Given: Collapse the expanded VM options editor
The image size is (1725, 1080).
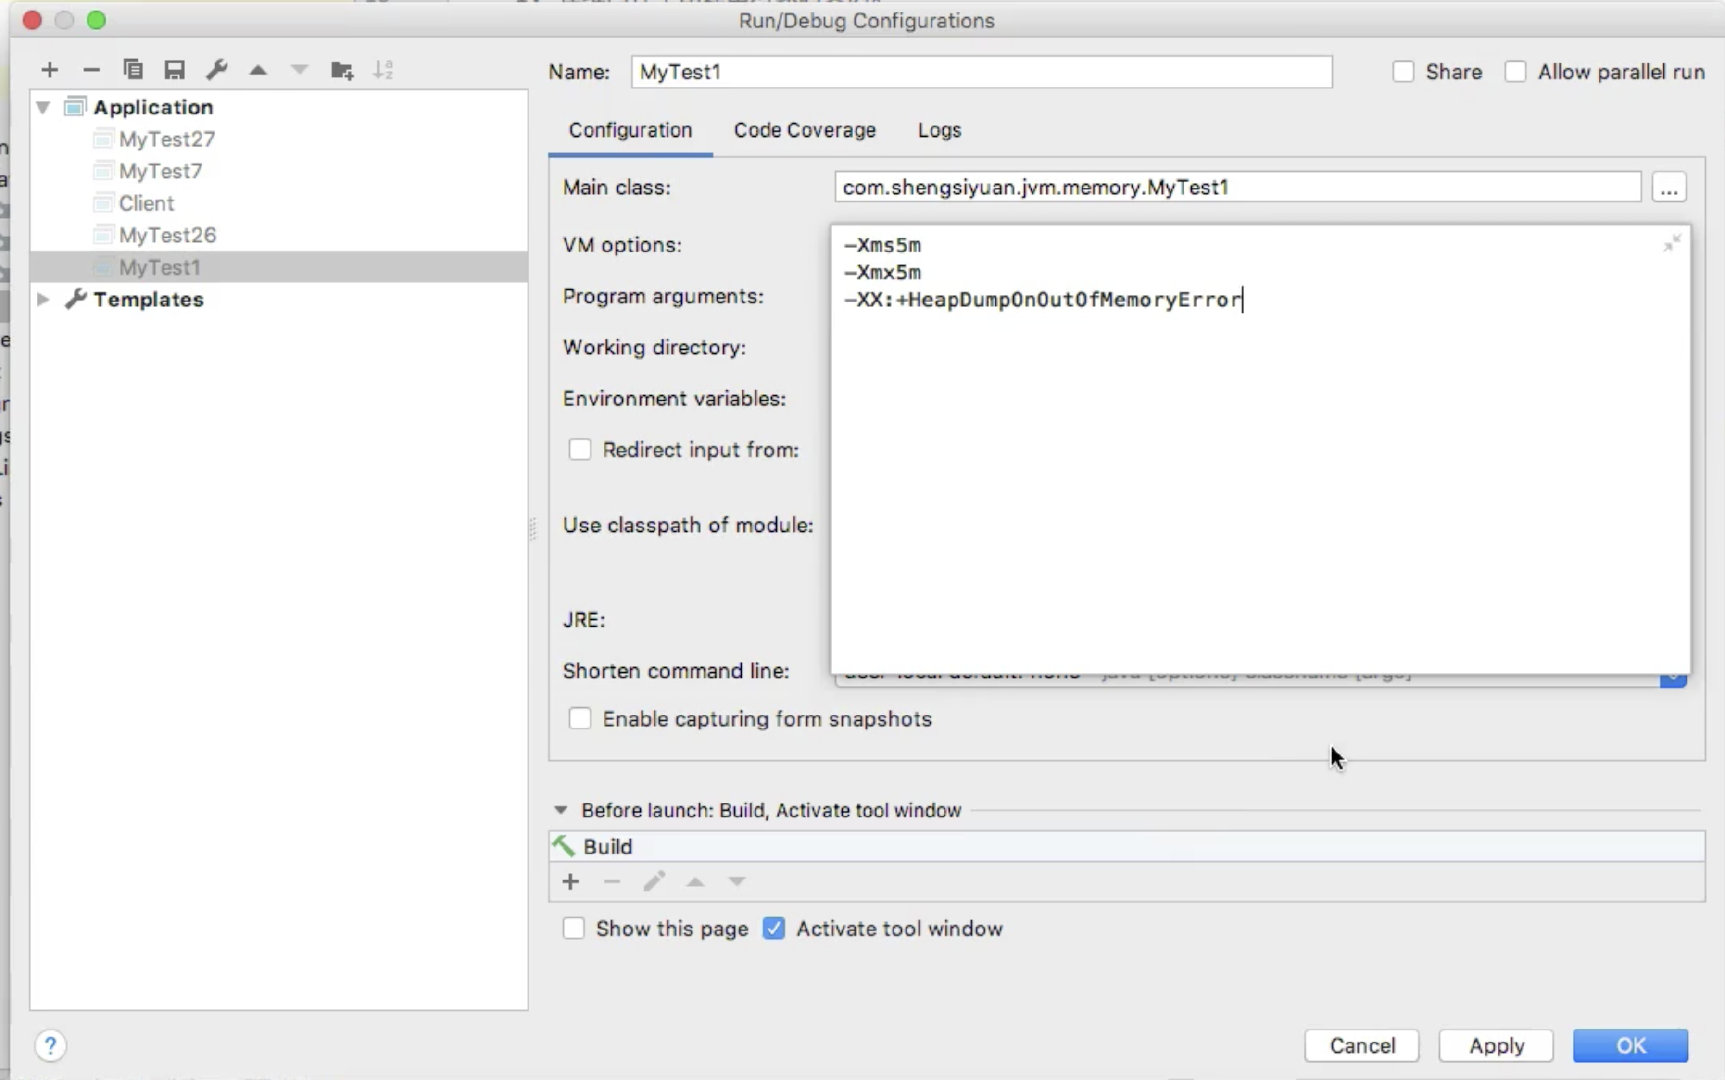Looking at the screenshot, I should tap(1671, 243).
